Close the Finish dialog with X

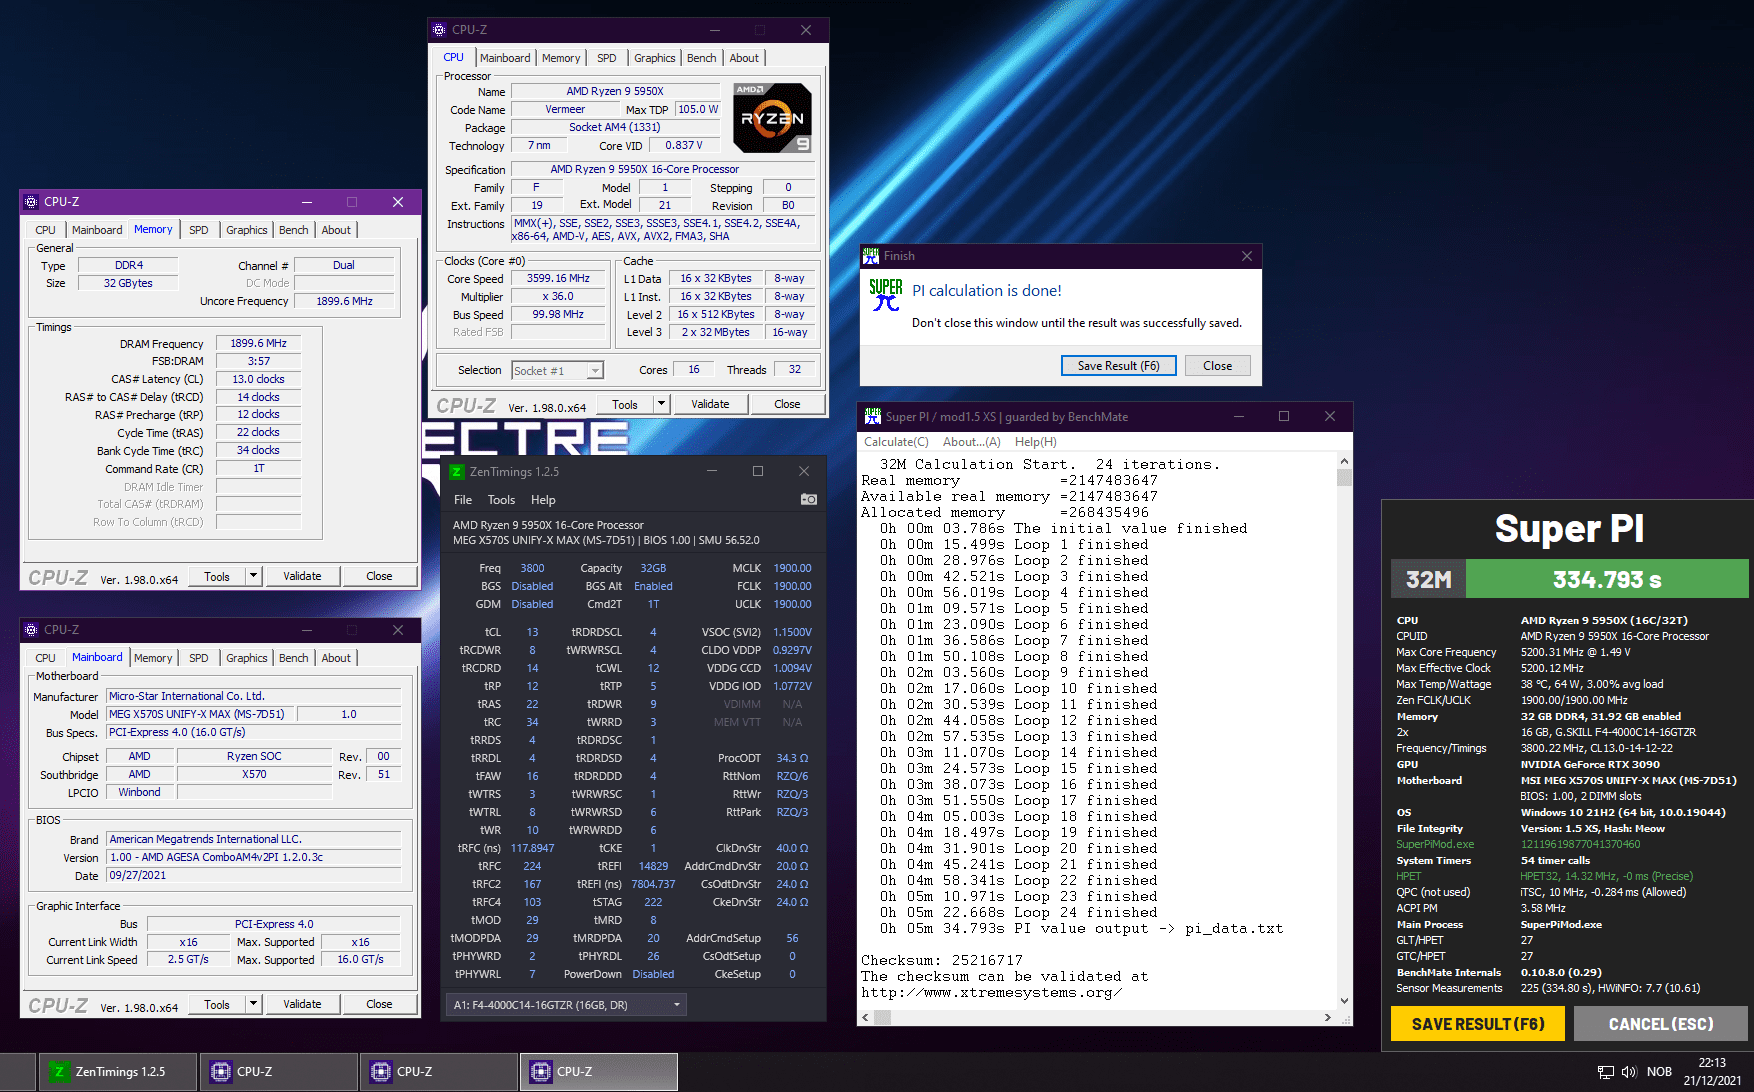click(1247, 256)
